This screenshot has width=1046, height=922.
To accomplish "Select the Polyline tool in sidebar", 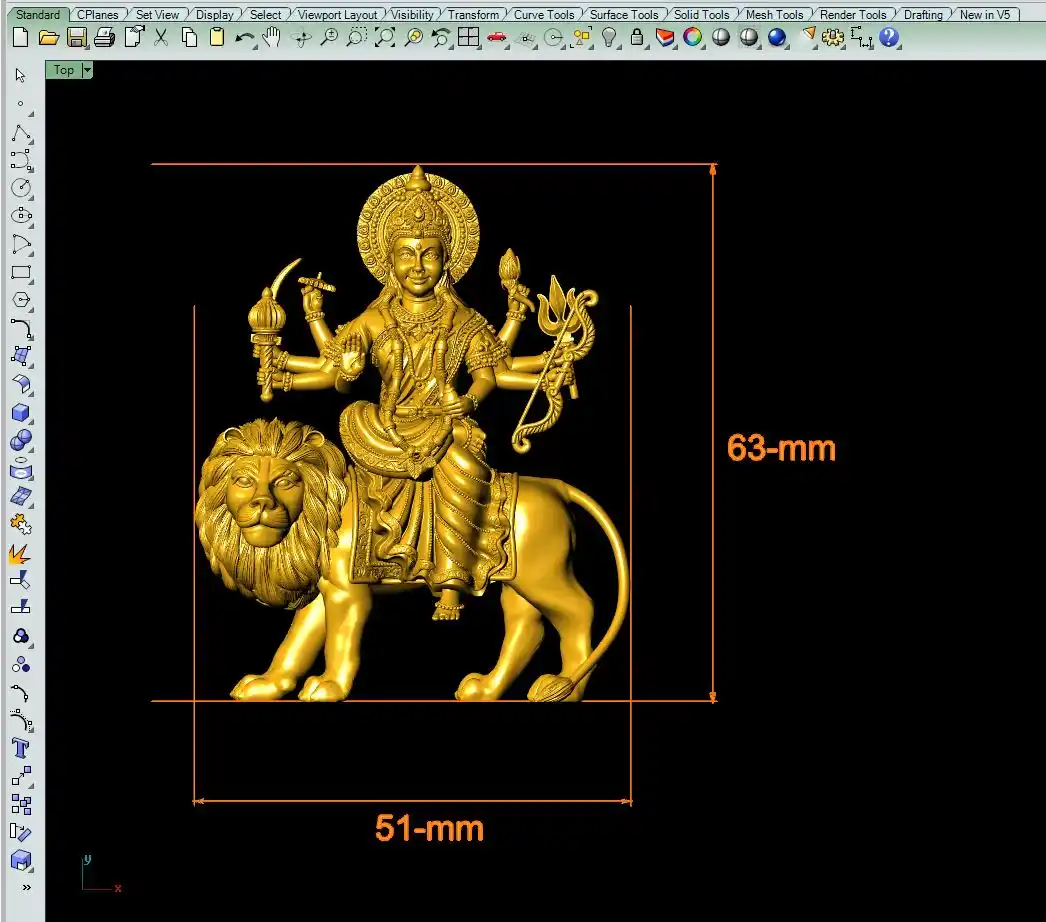I will pos(21,133).
